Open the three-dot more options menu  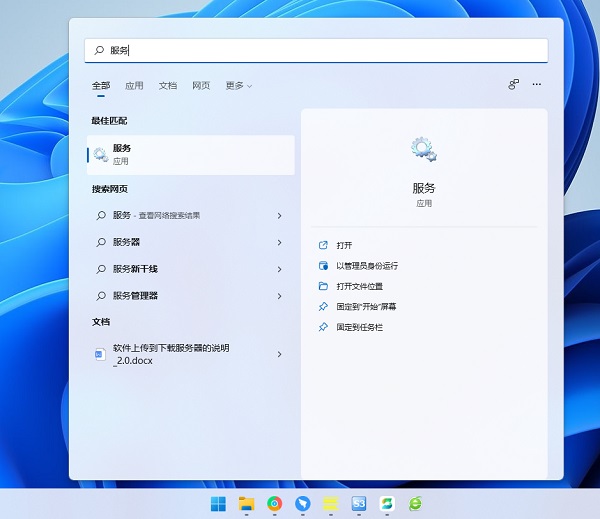pos(537,85)
